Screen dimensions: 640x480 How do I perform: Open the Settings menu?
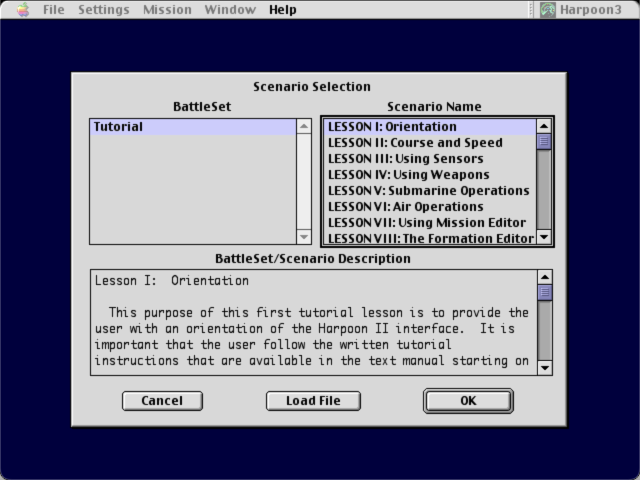pyautogui.click(x=104, y=9)
